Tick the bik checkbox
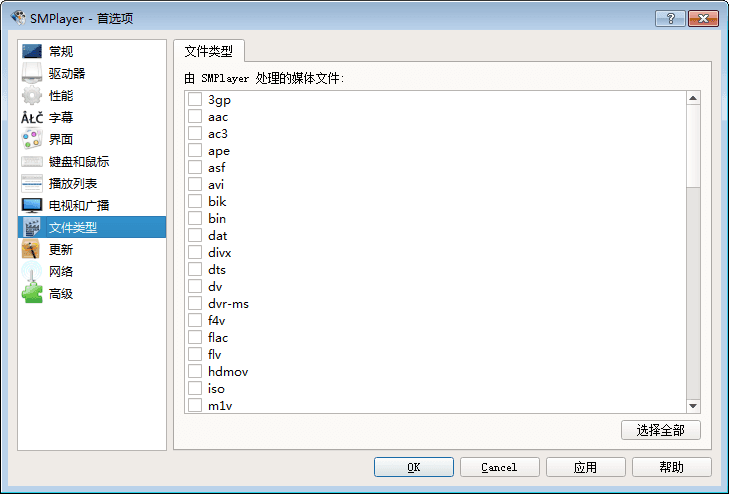Image resolution: width=729 pixels, height=494 pixels. [x=195, y=201]
